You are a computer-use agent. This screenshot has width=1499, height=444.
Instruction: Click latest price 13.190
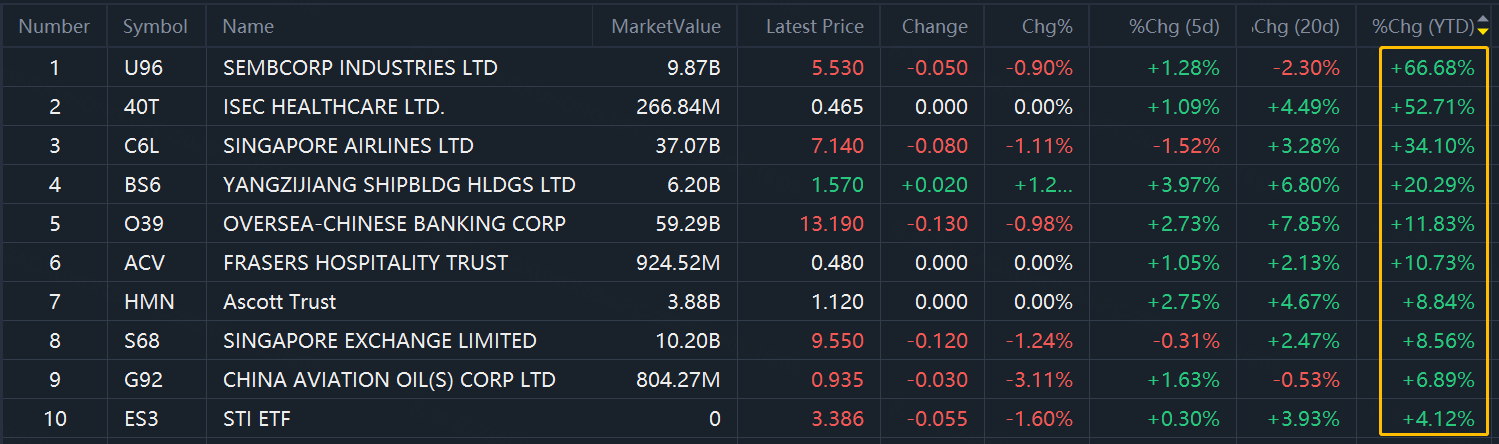833,224
